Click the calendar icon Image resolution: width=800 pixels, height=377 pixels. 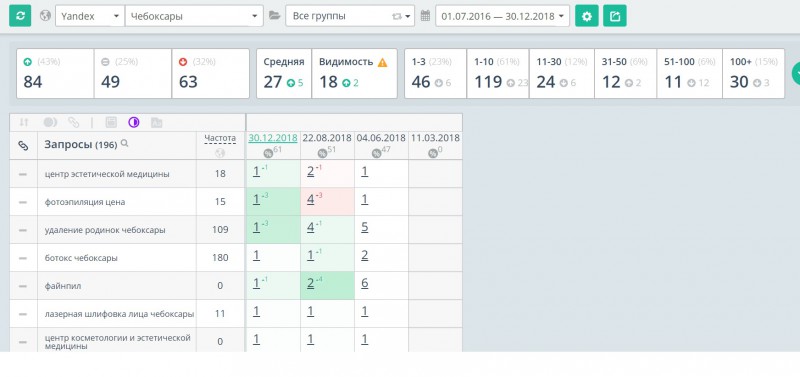click(425, 16)
